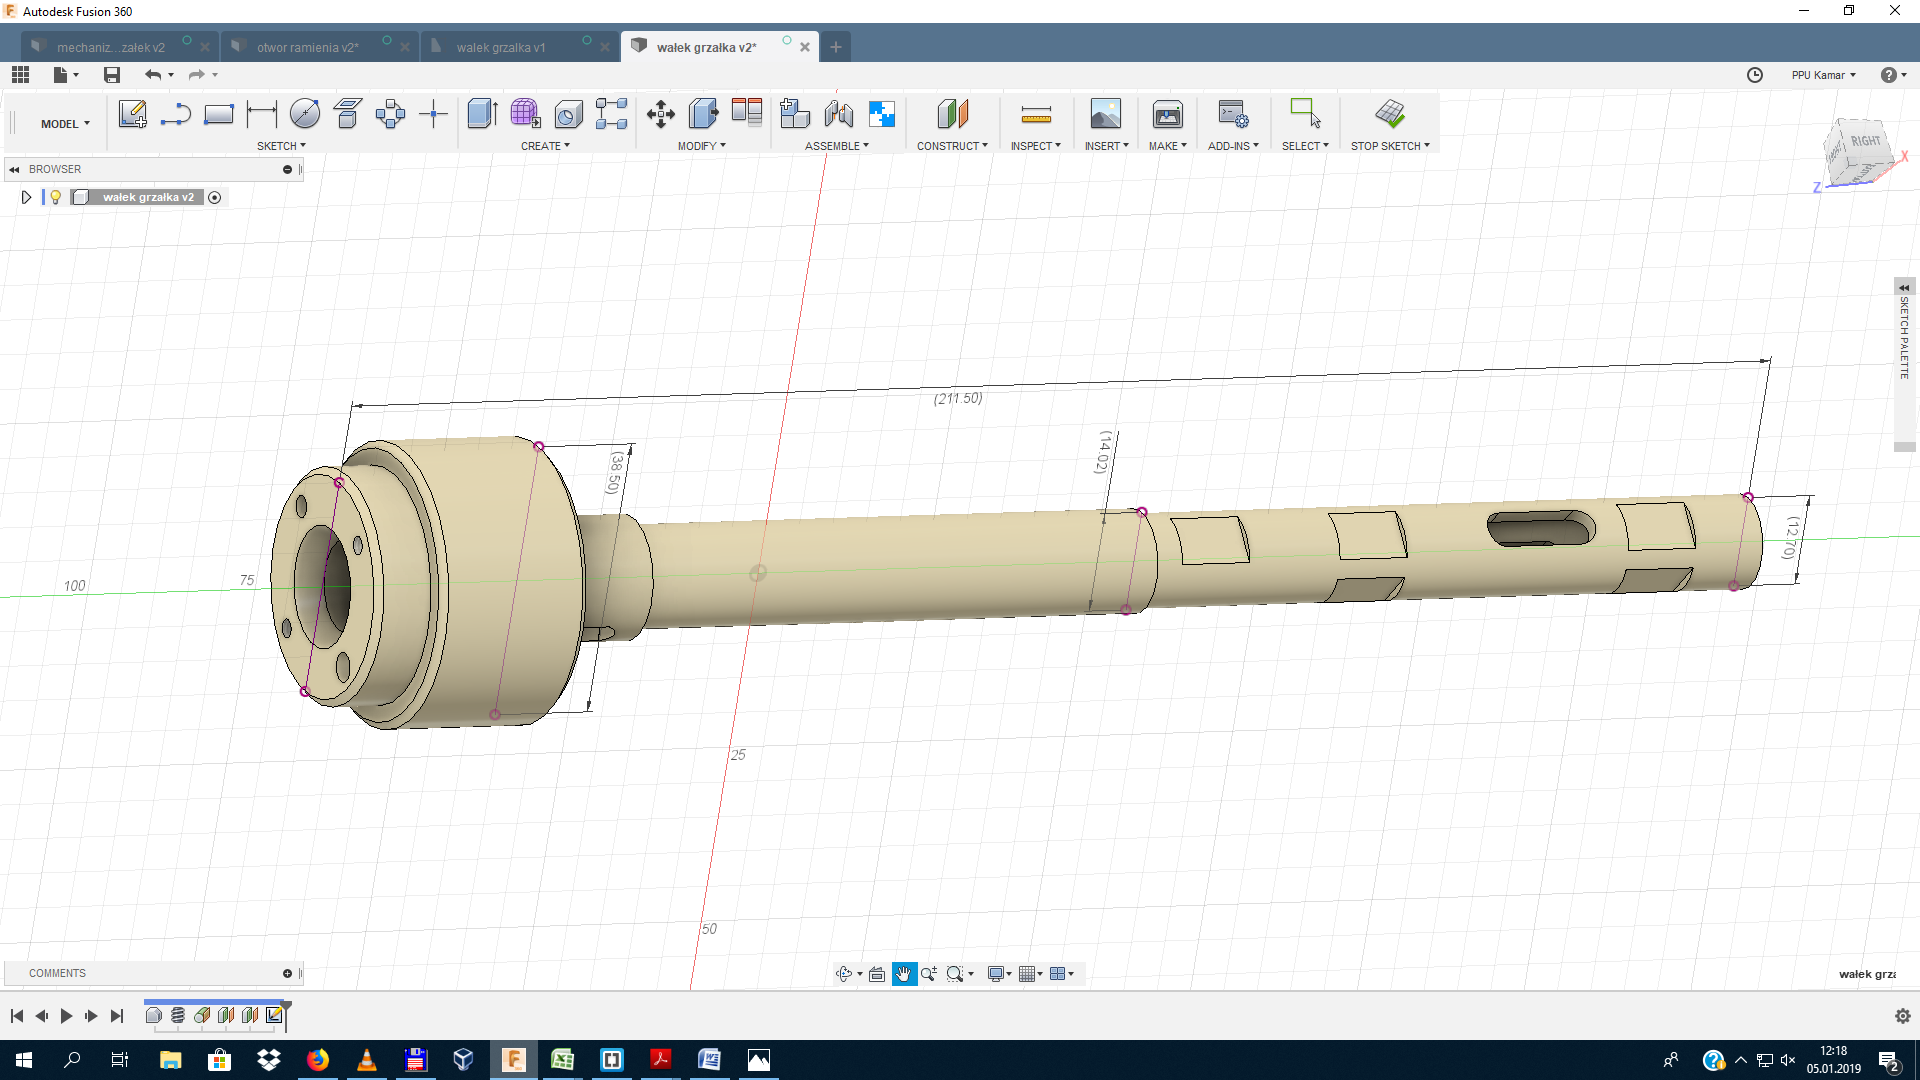Click the Project geometry sketch icon

point(348,114)
